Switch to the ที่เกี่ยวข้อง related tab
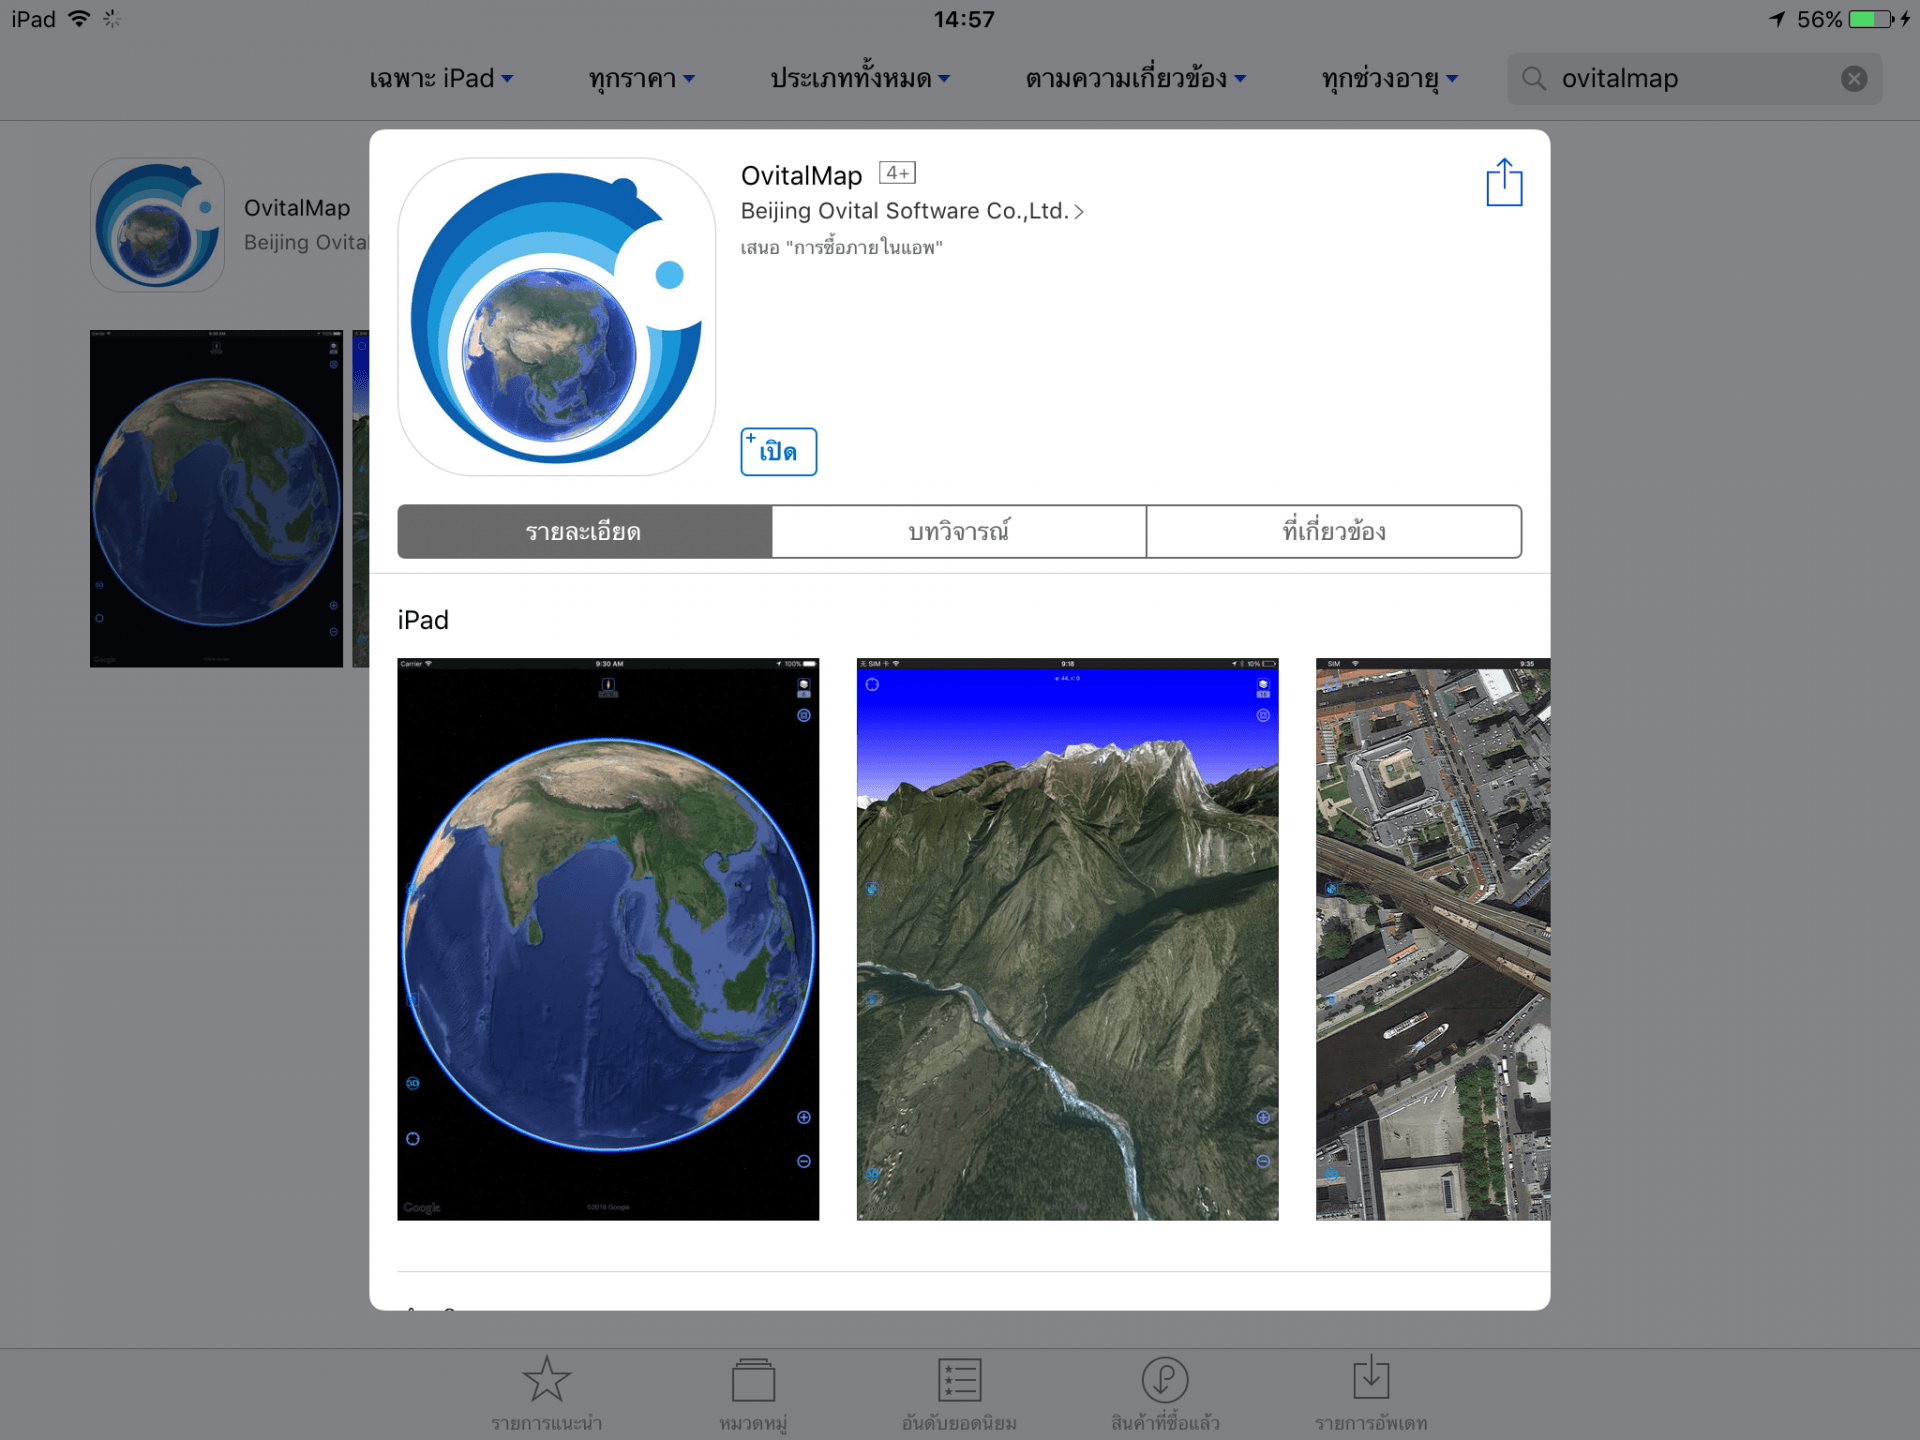Screen dimensions: 1920x1440 click(1334, 531)
